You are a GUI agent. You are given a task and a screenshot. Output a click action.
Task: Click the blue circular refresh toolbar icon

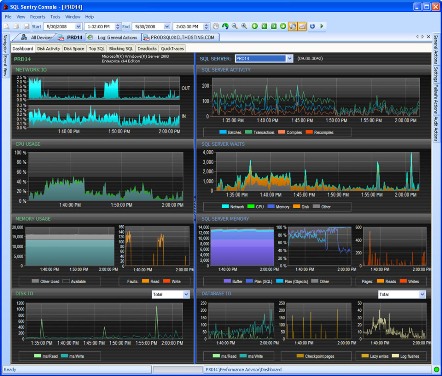click(312, 26)
